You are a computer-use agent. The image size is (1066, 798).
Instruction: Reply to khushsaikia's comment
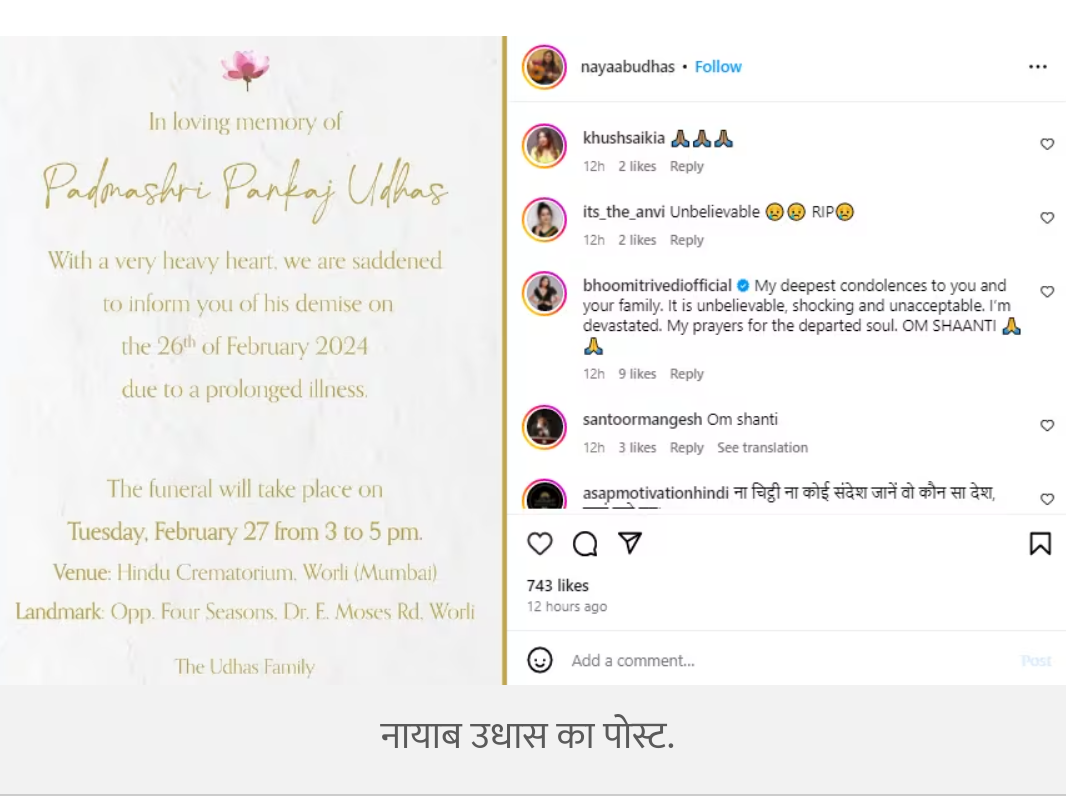[x=687, y=167]
